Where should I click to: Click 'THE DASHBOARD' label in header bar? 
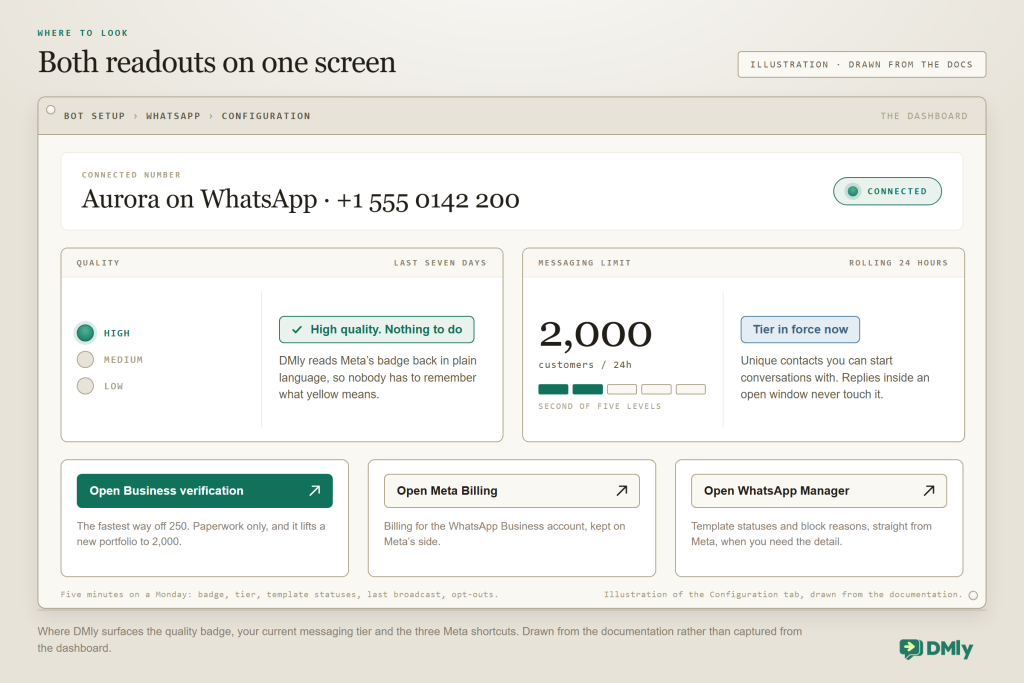pyautogui.click(x=924, y=116)
